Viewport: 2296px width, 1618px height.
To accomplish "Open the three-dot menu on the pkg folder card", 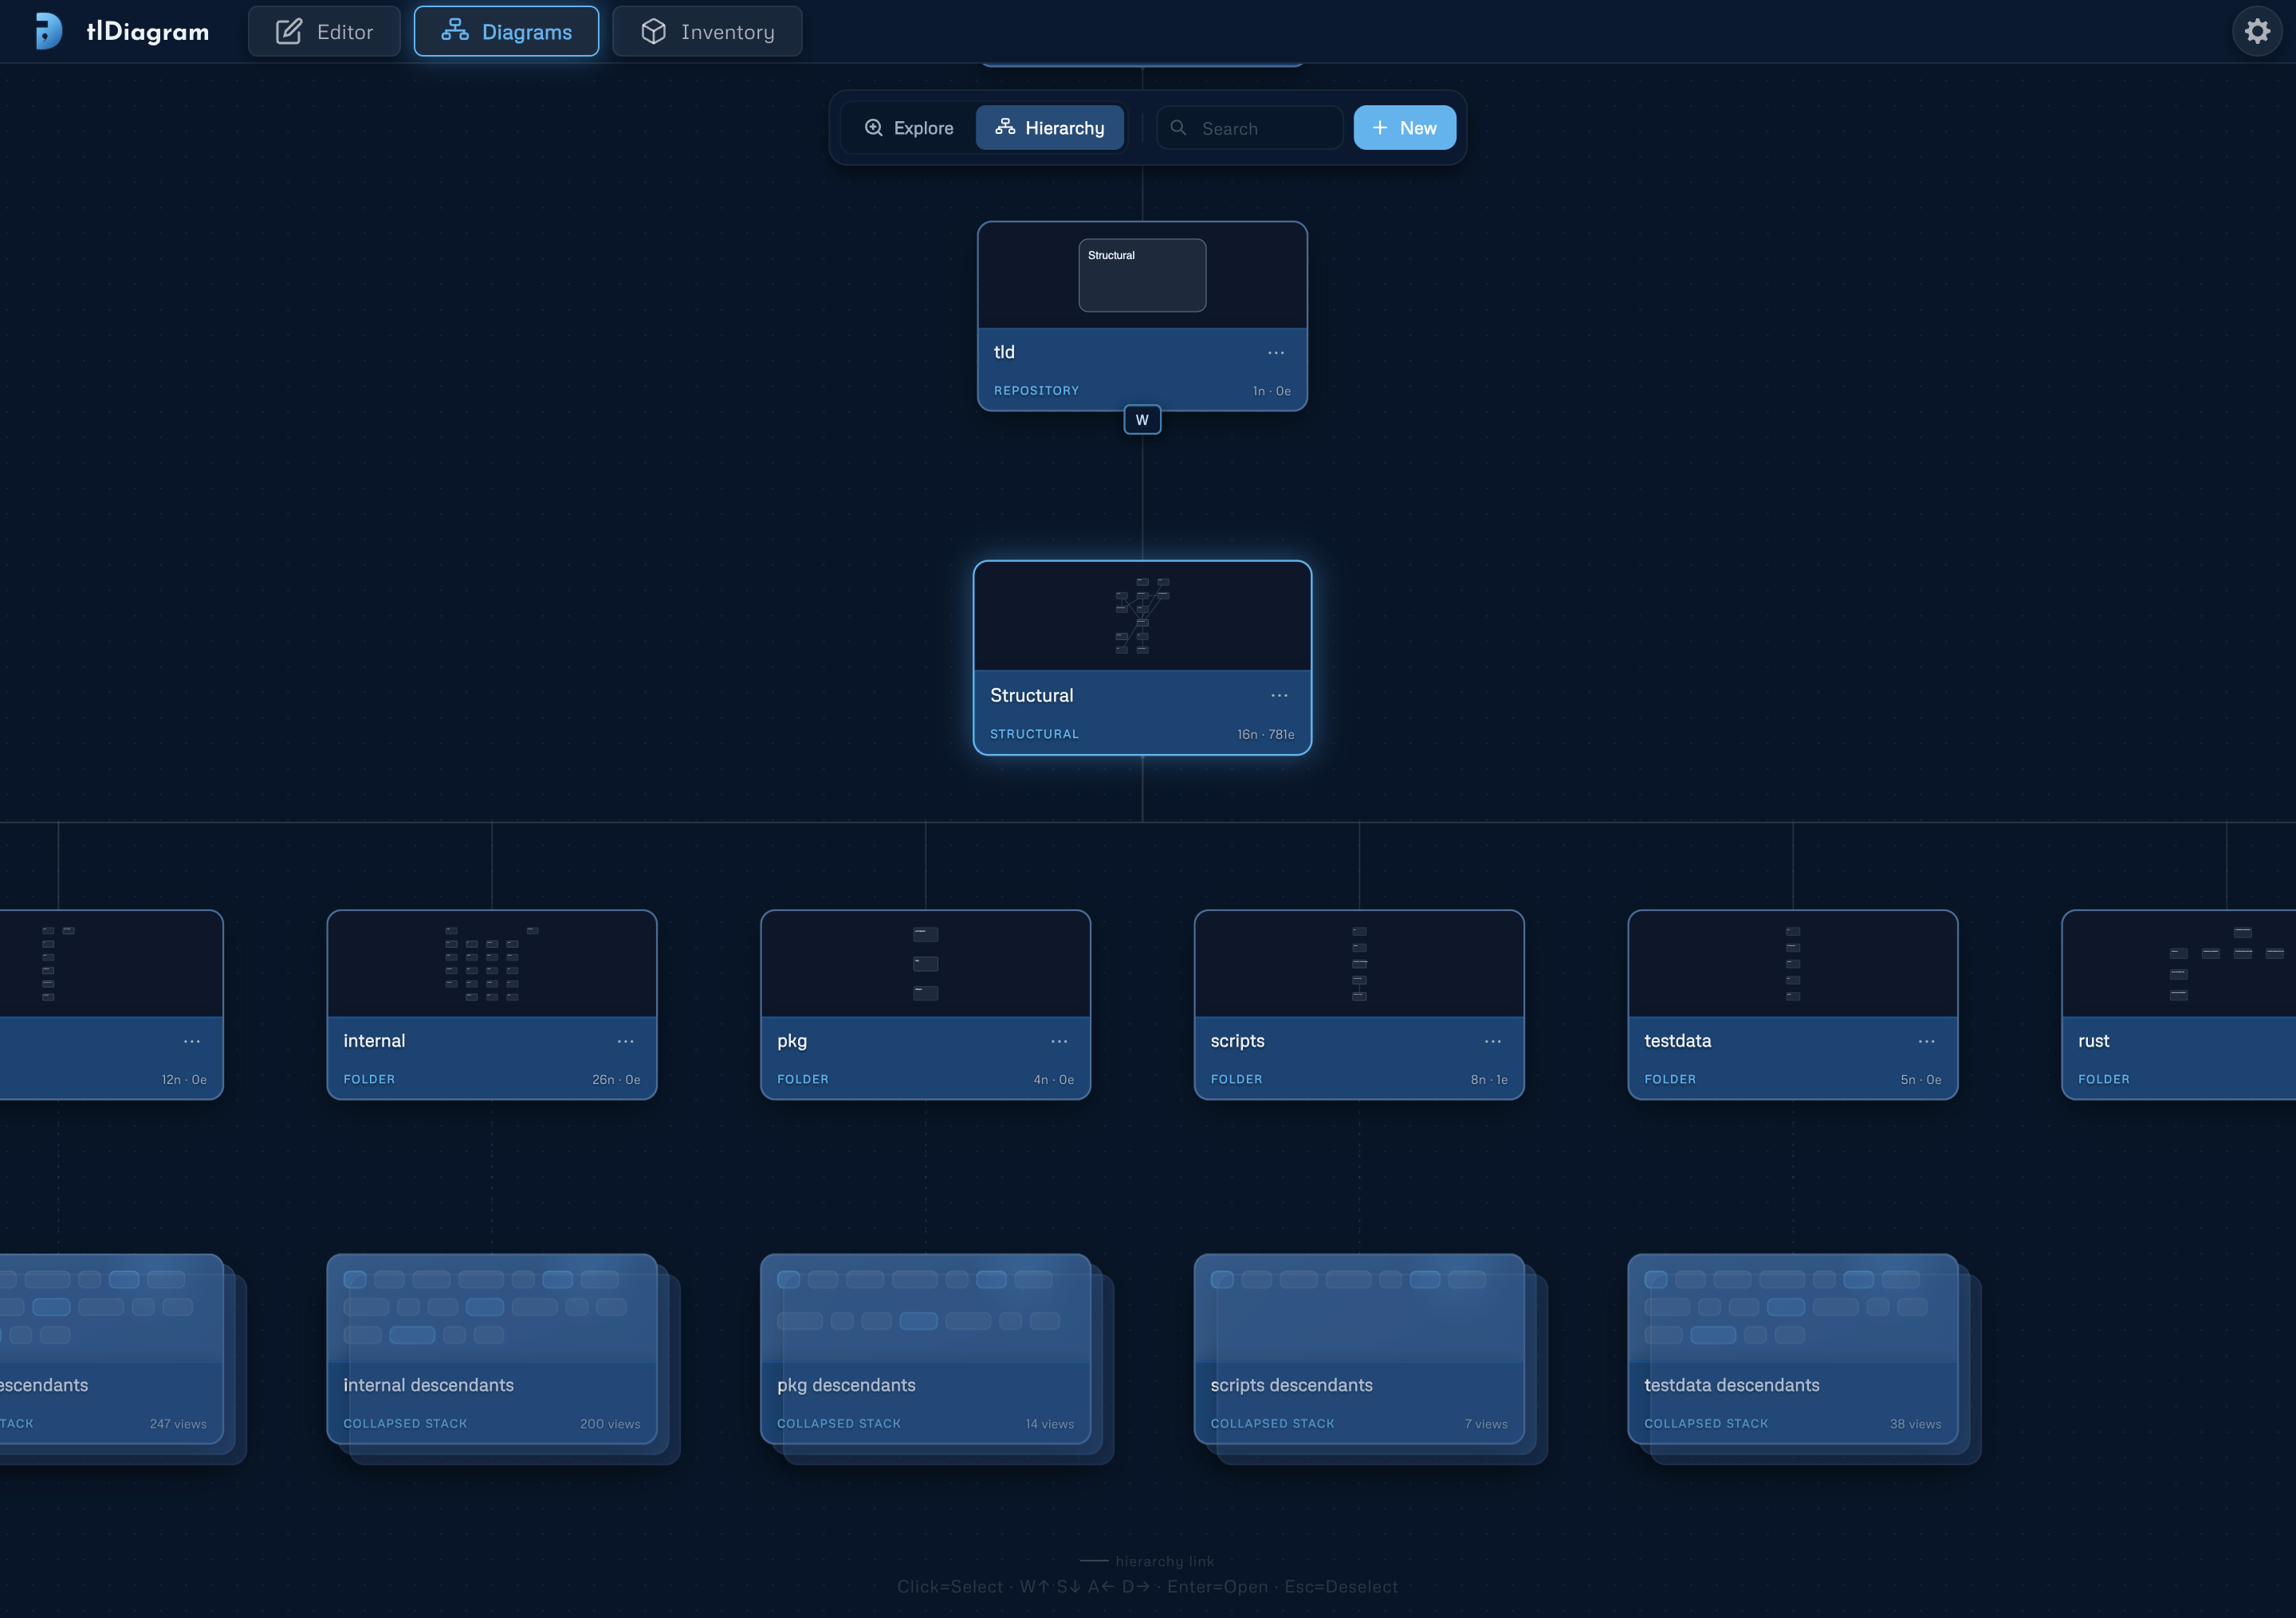I will [x=1059, y=1041].
